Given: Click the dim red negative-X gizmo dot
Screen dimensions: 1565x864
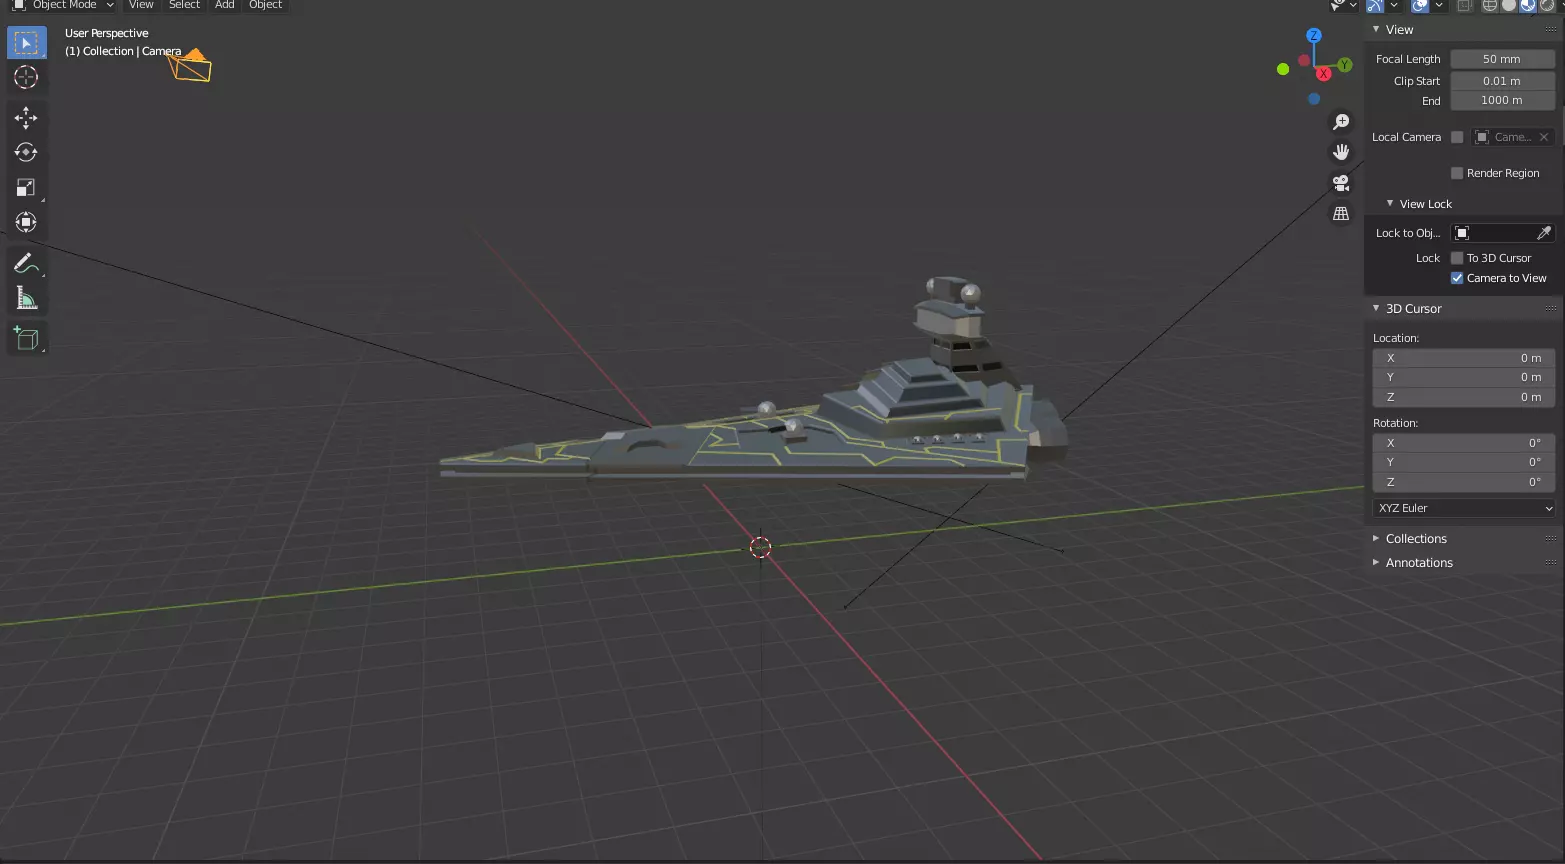Looking at the screenshot, I should [x=1304, y=60].
